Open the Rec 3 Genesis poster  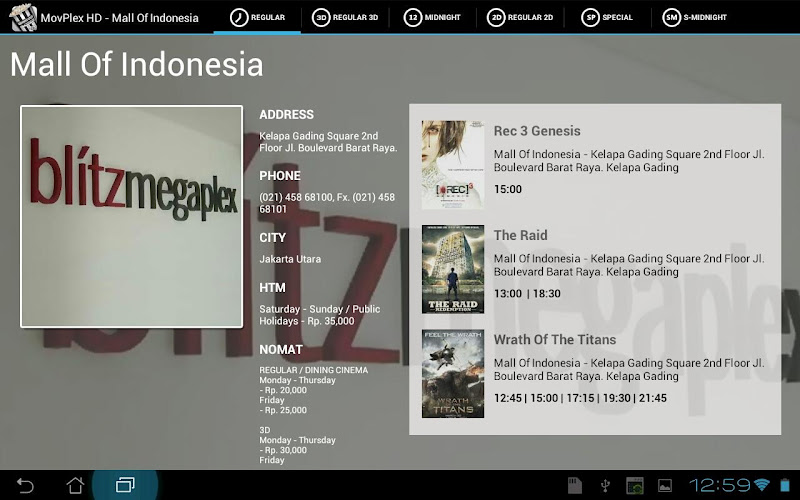pos(453,165)
